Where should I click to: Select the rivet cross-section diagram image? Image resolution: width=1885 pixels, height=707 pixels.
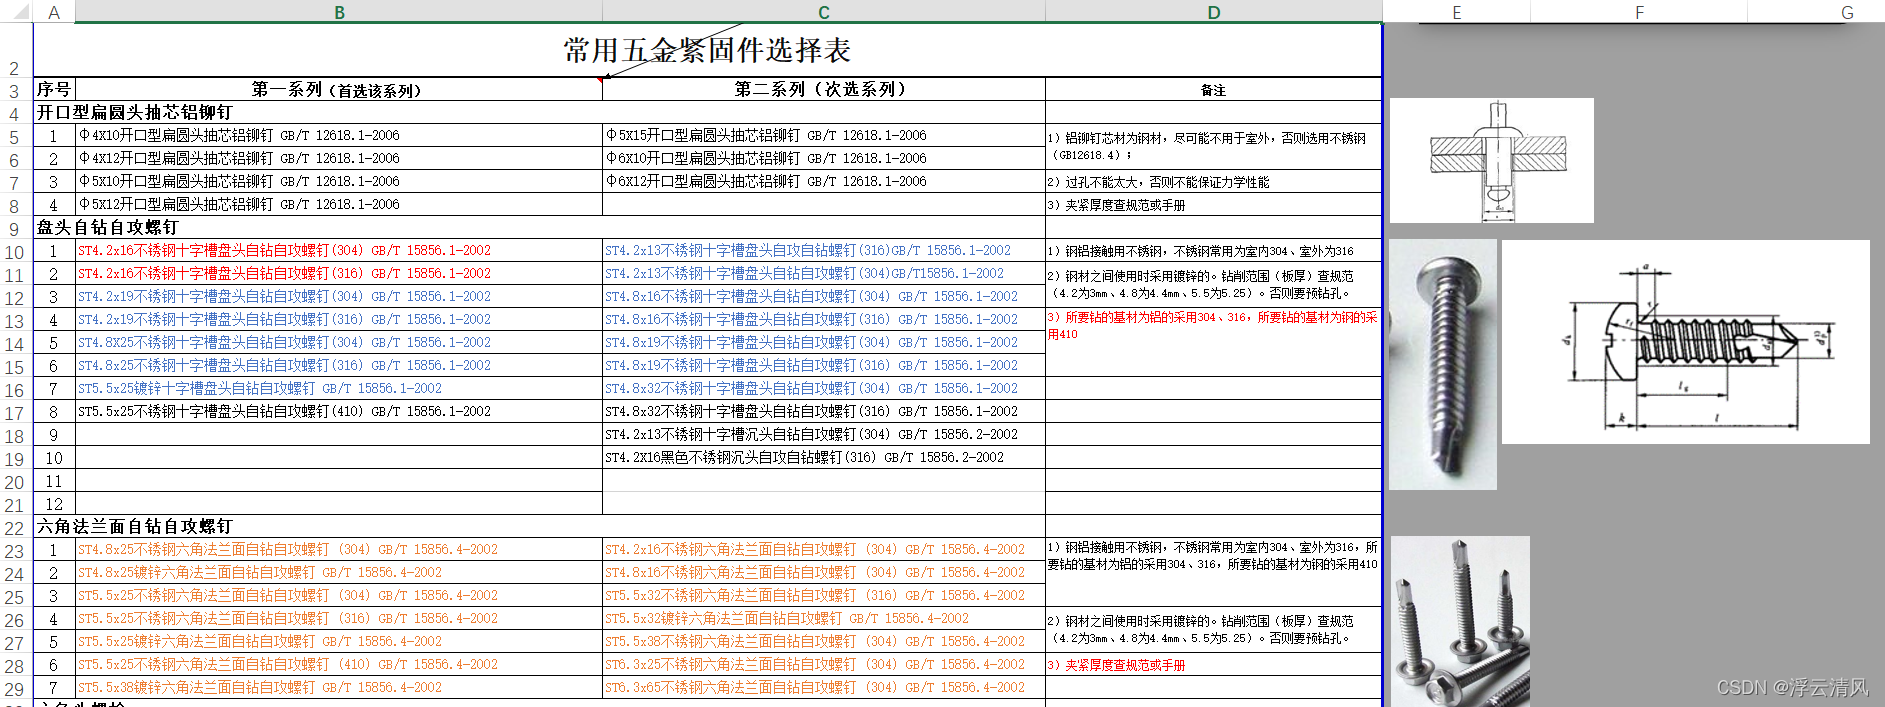click(1491, 160)
